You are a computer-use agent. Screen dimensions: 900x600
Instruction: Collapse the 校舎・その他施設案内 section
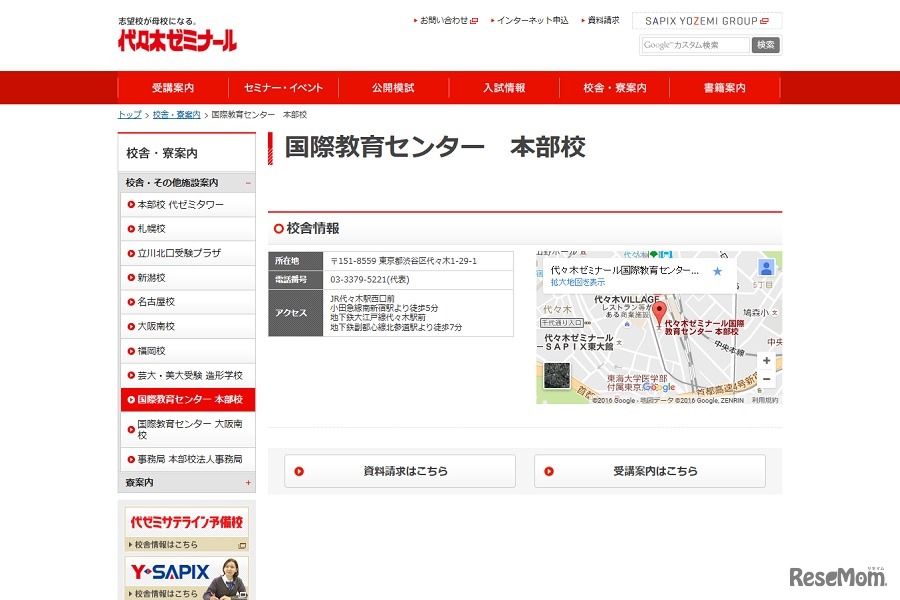247,181
